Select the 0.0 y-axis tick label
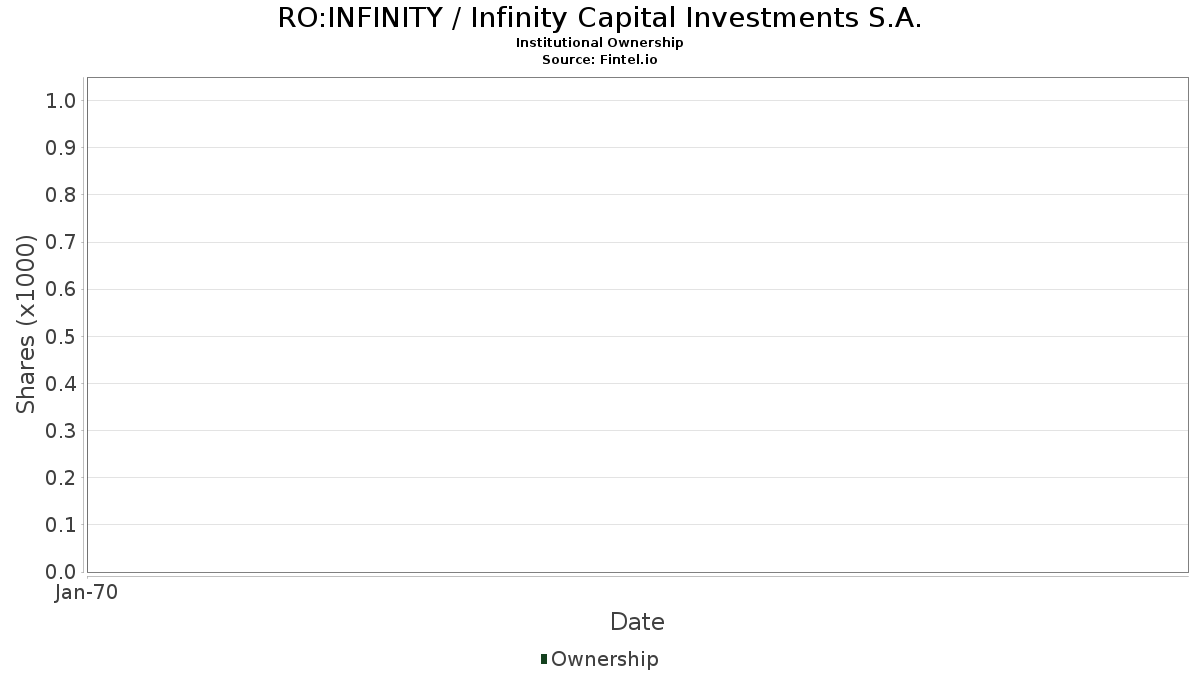Screen dimensions: 1200x675 61,571
